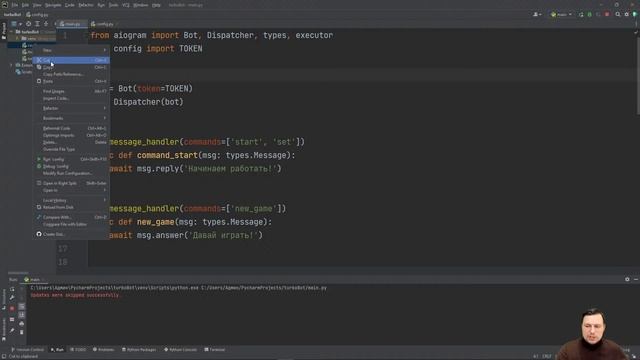Open the VCS menu in menu bar

point(126,5)
